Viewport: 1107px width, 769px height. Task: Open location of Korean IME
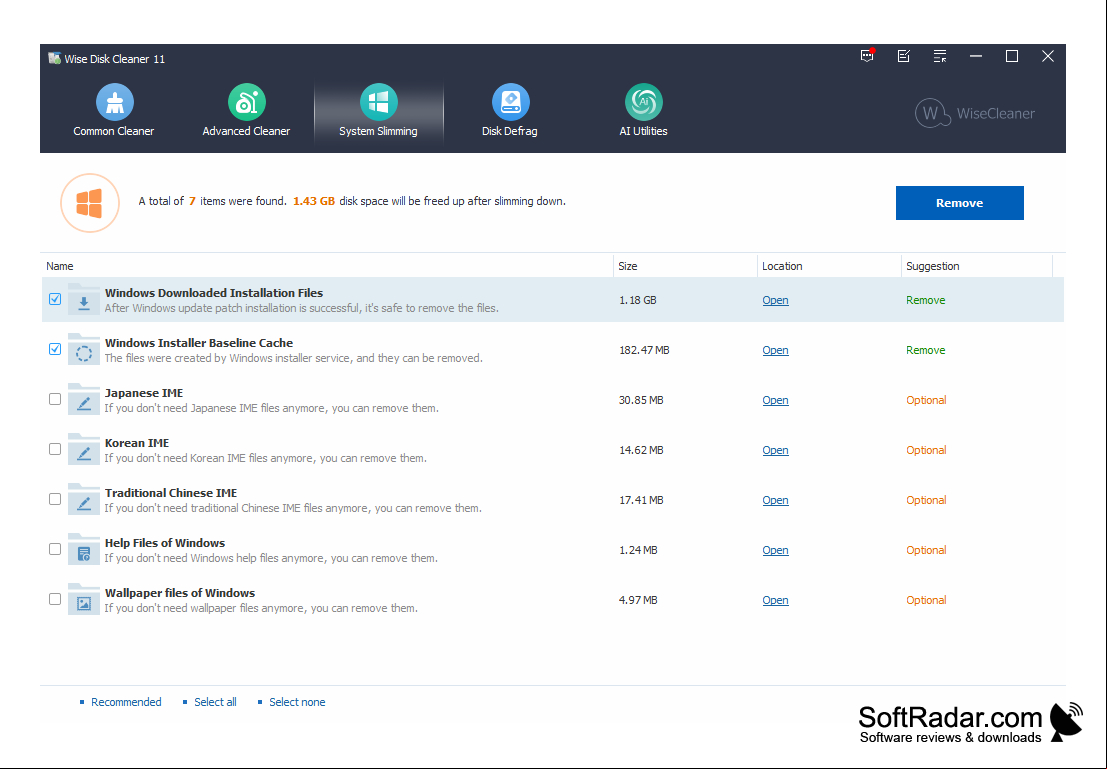(x=775, y=451)
